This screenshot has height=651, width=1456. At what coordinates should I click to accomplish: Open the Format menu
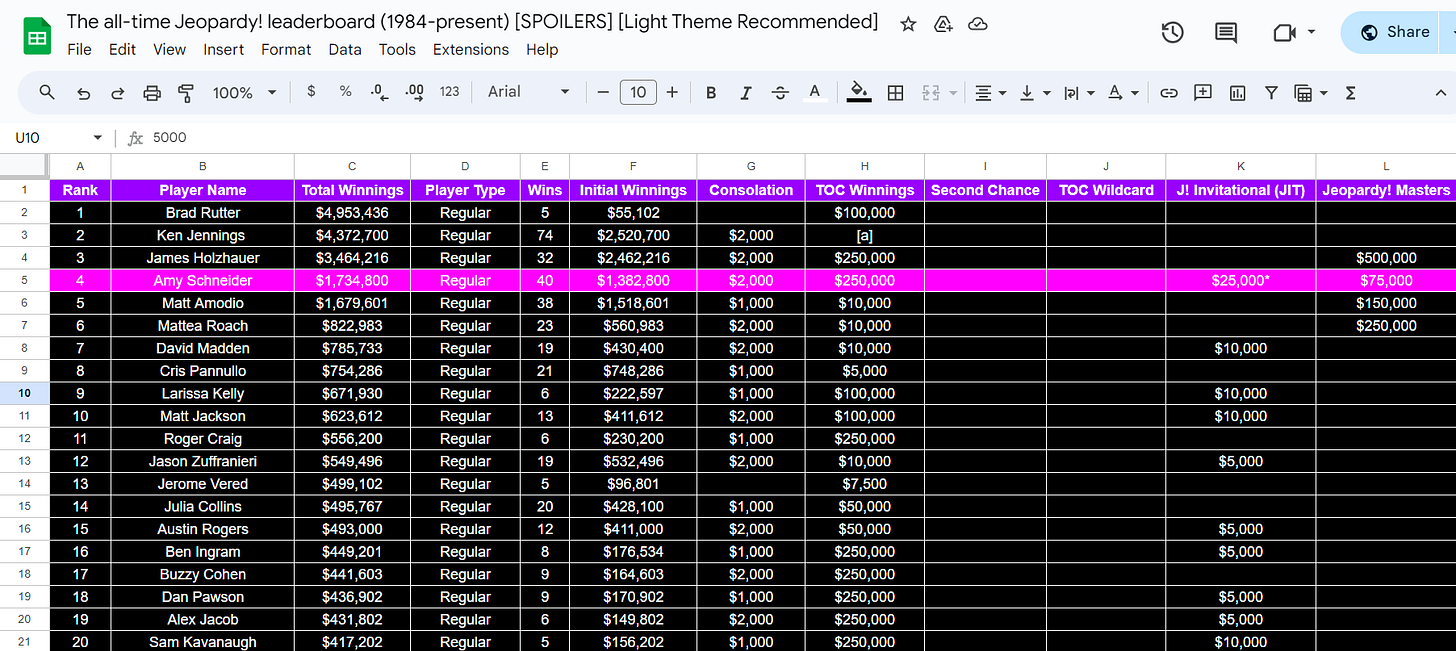coord(288,49)
